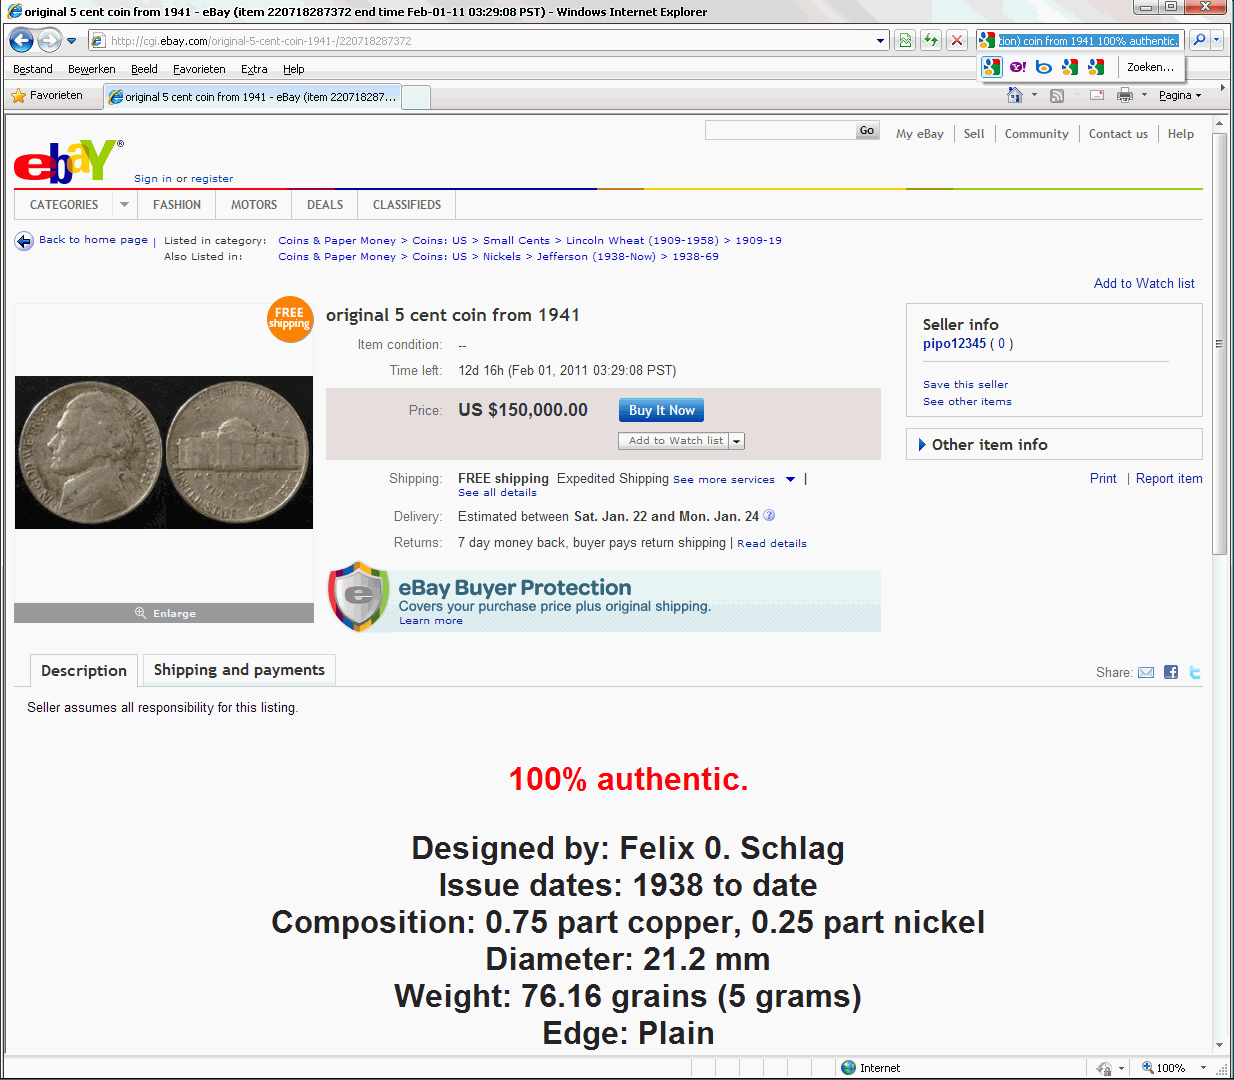Viewport: 1234px width, 1080px height.
Task: Open Lincoln Wheat (1909-1958) category link
Action: 642,240
